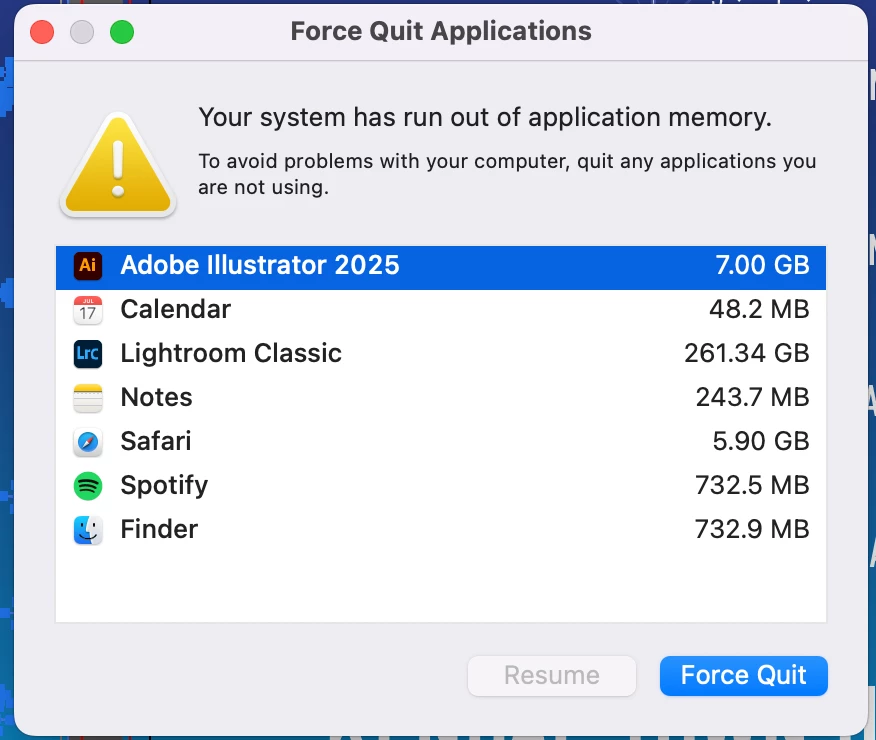Viewport: 876px width, 740px height.
Task: Click the Safari compass icon
Action: pyautogui.click(x=88, y=442)
